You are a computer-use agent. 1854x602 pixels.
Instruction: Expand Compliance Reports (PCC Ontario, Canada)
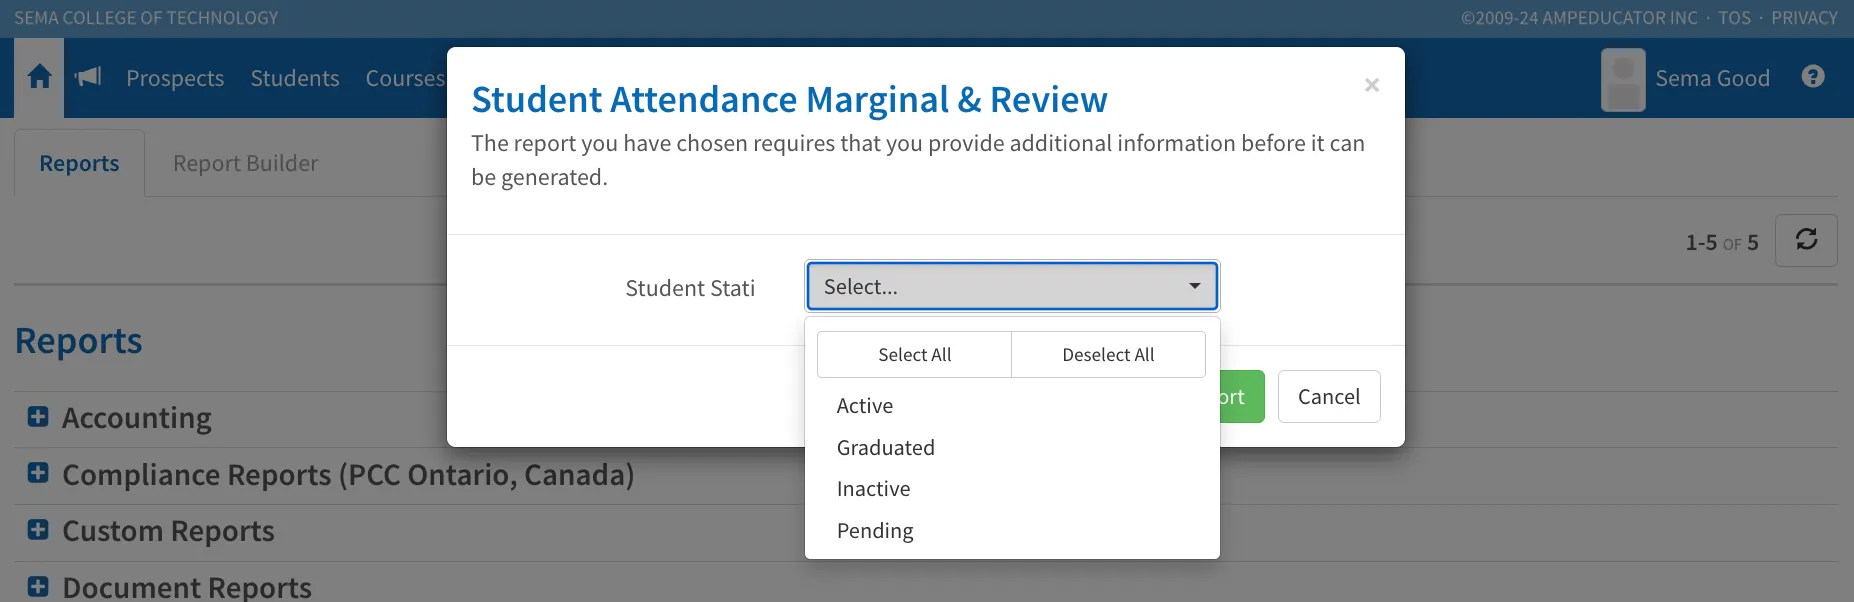[38, 473]
